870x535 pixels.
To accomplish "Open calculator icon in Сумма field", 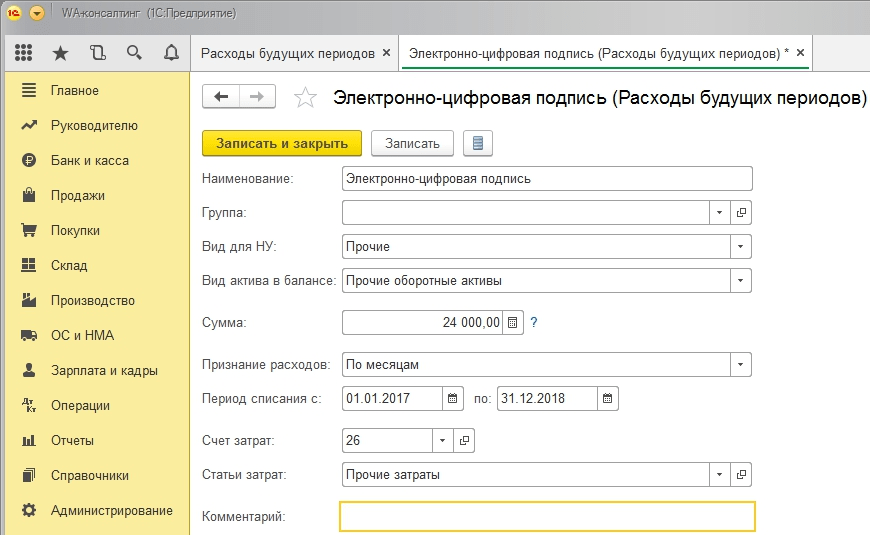I will (x=513, y=322).
